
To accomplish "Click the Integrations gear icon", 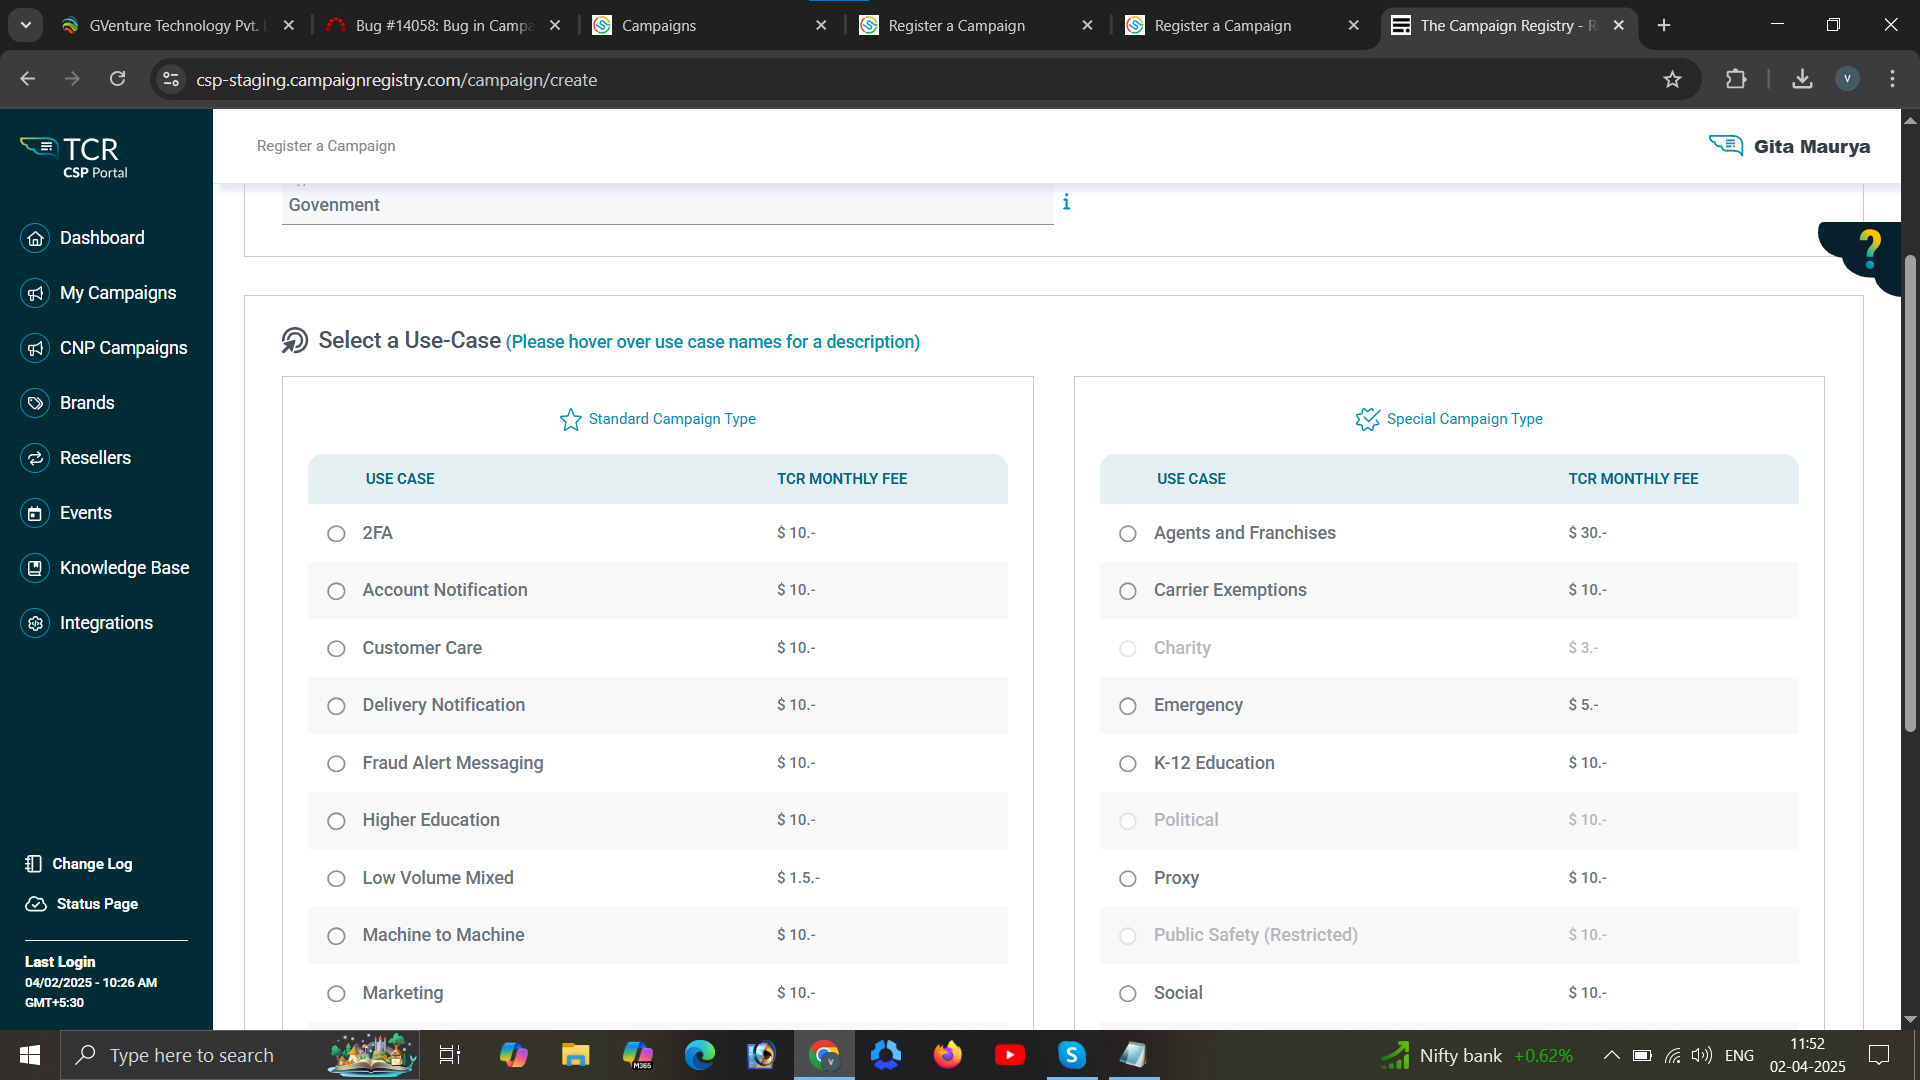I will pyautogui.click(x=35, y=623).
